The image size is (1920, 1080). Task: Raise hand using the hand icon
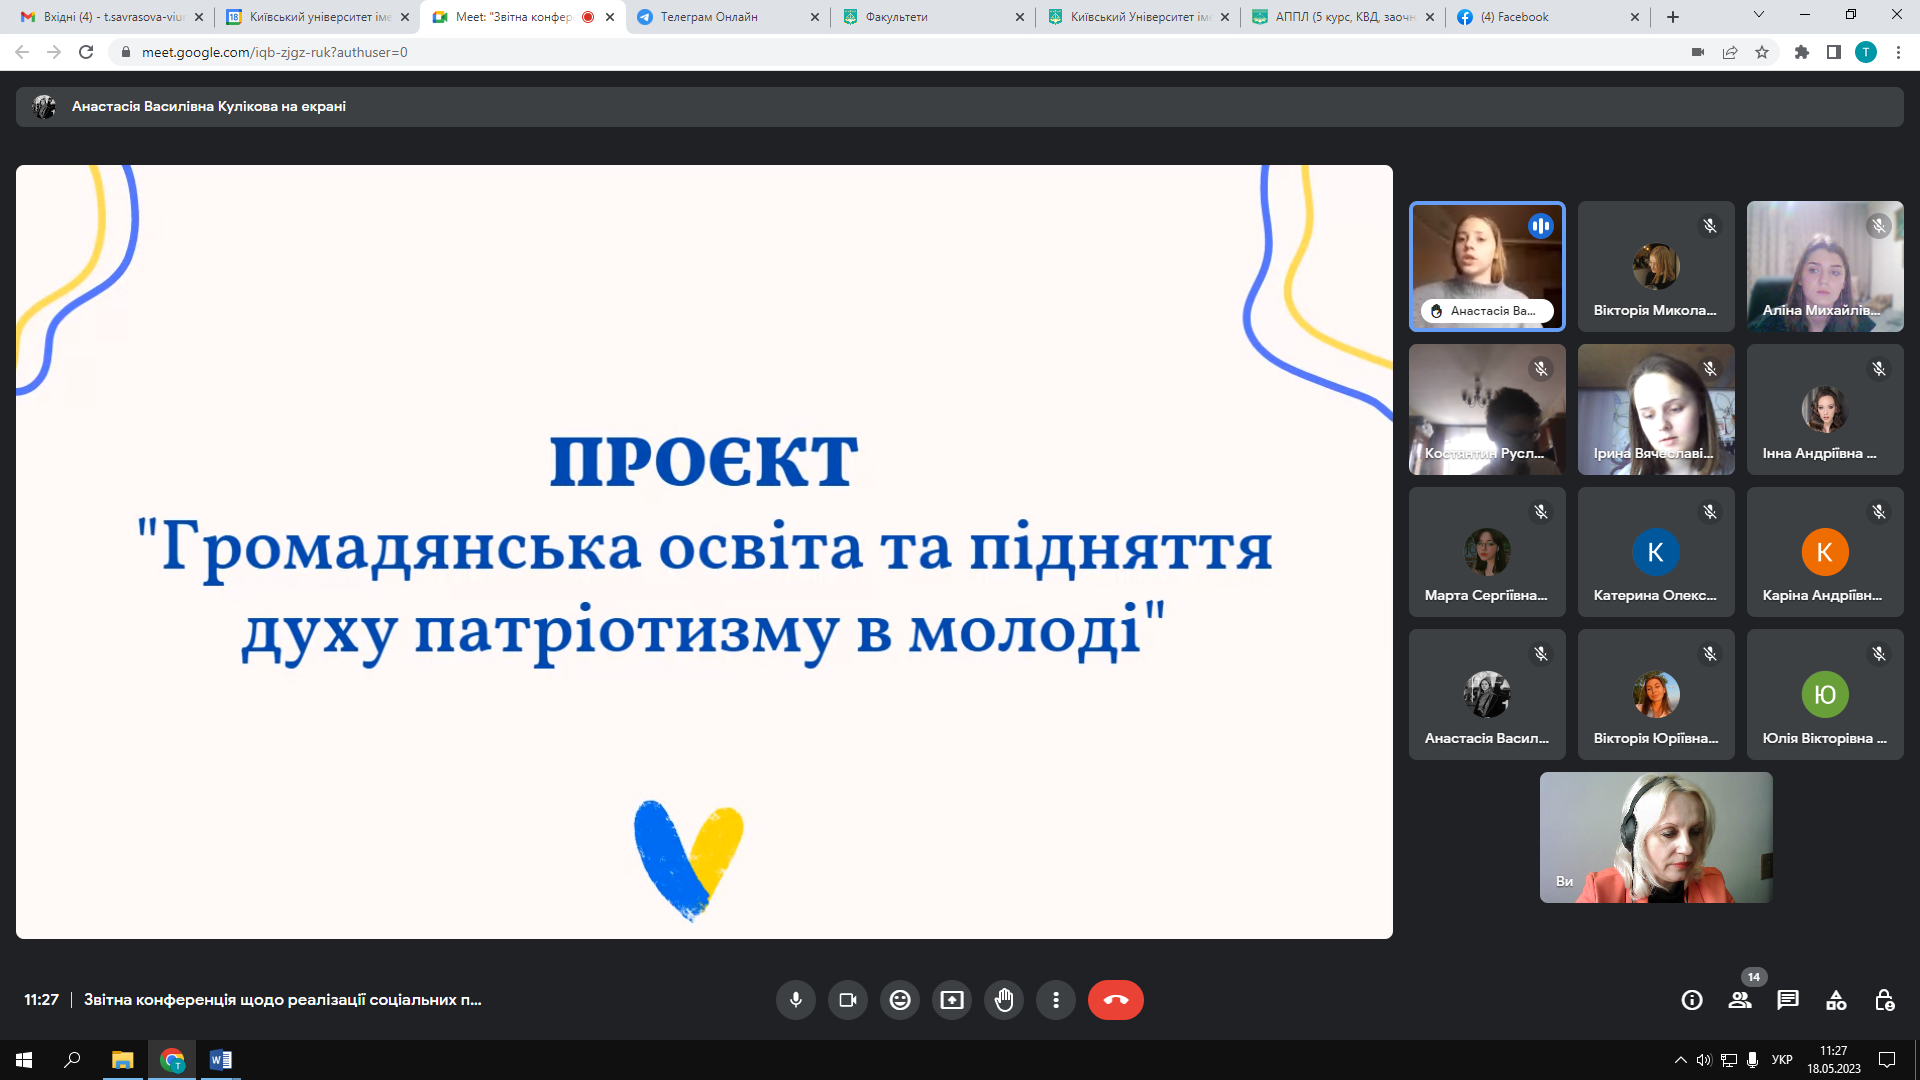tap(1004, 1000)
